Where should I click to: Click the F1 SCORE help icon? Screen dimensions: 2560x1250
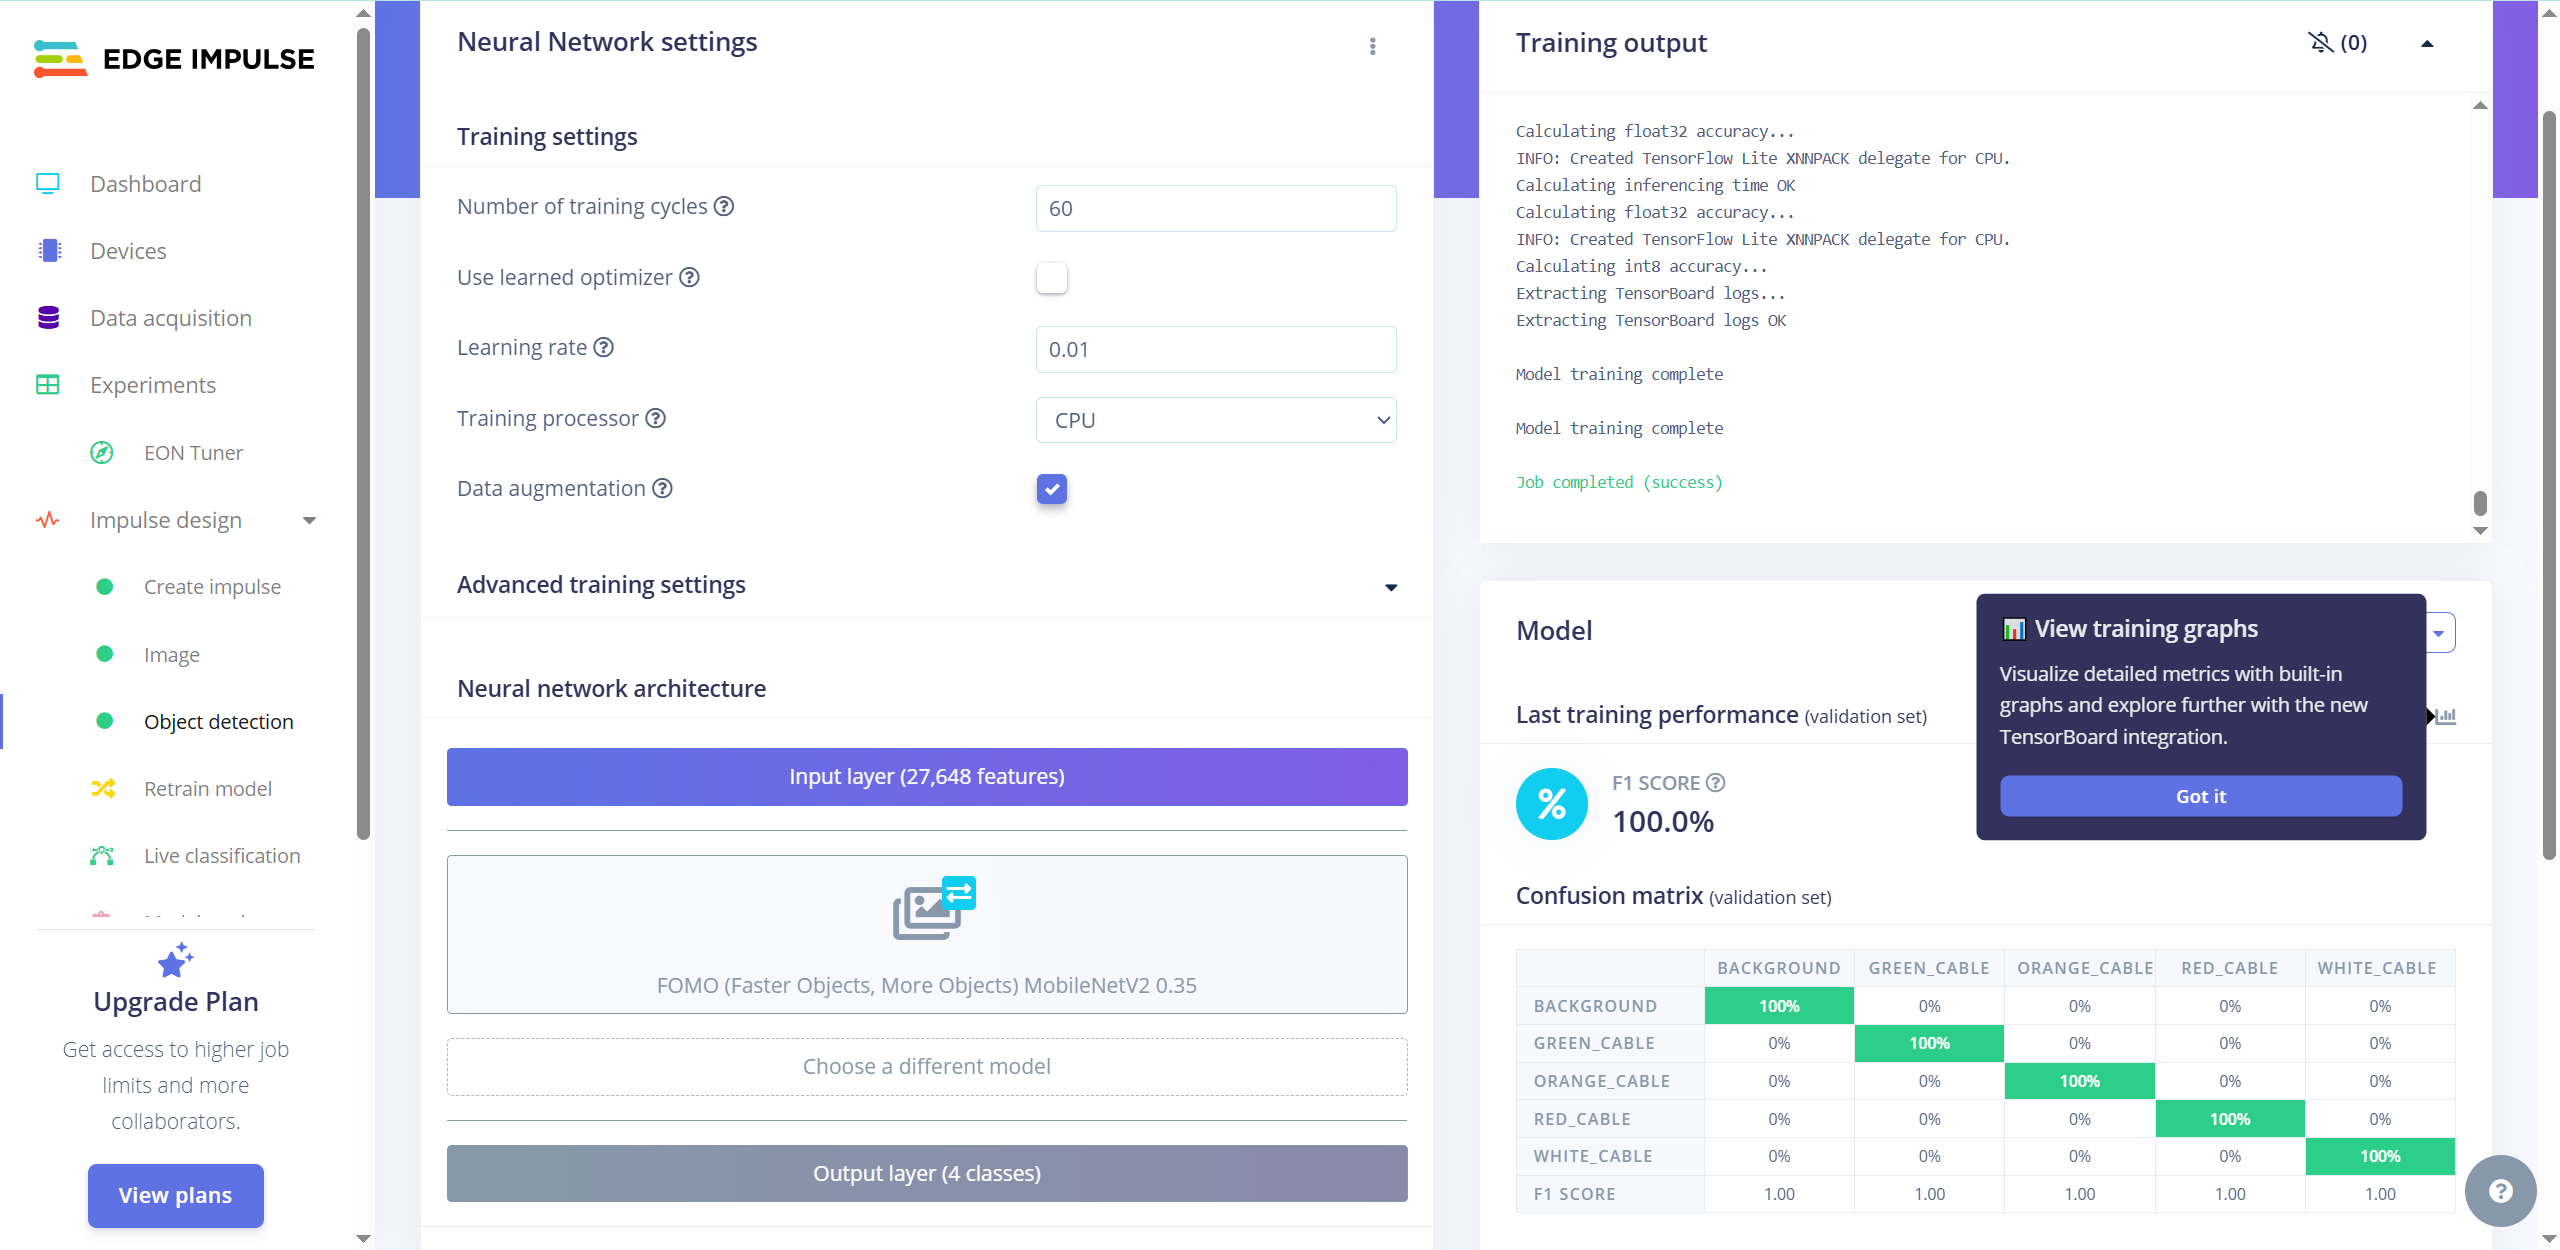(1715, 783)
